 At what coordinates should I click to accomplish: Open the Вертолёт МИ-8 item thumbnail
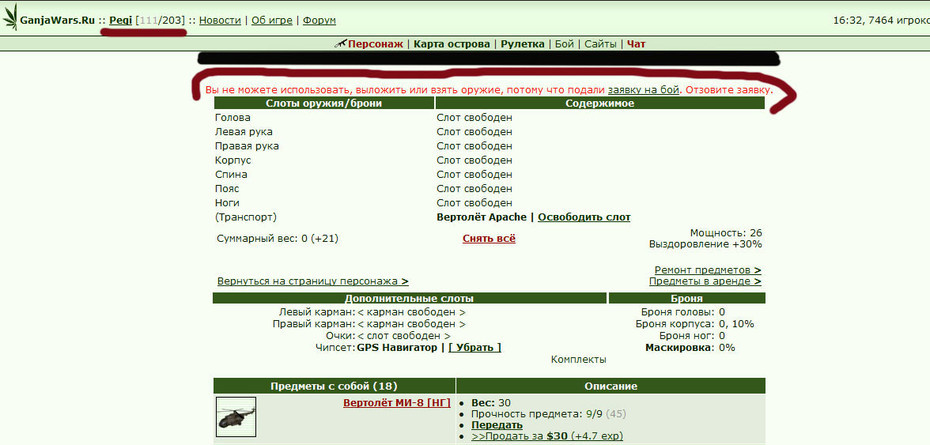pos(236,417)
